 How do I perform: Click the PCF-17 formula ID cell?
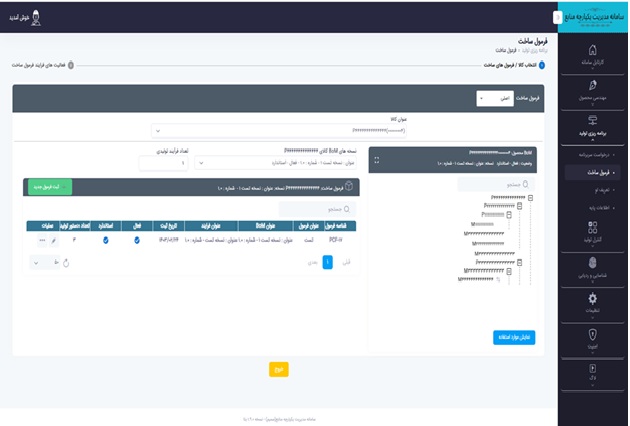click(335, 240)
